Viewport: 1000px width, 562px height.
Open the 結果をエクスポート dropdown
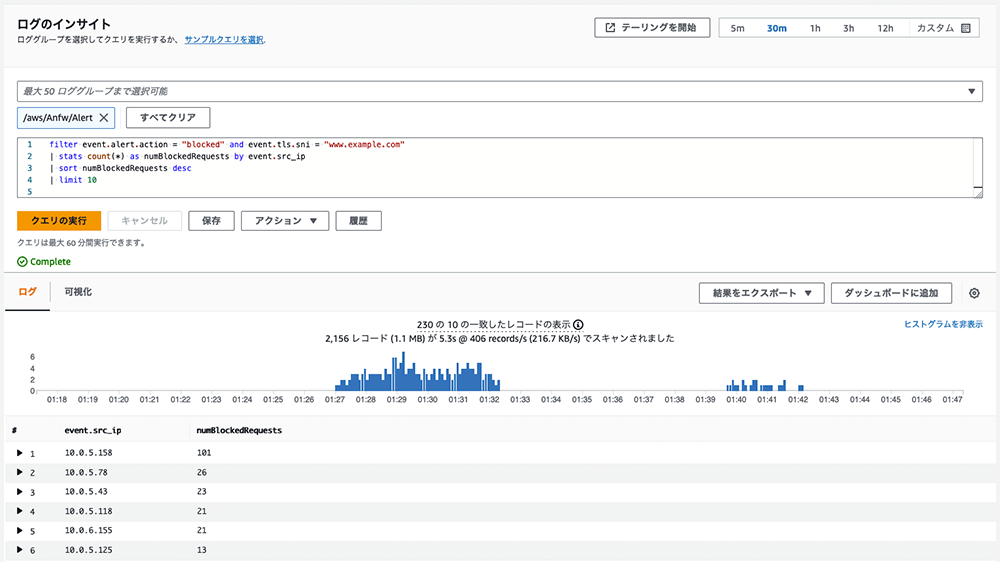761,293
